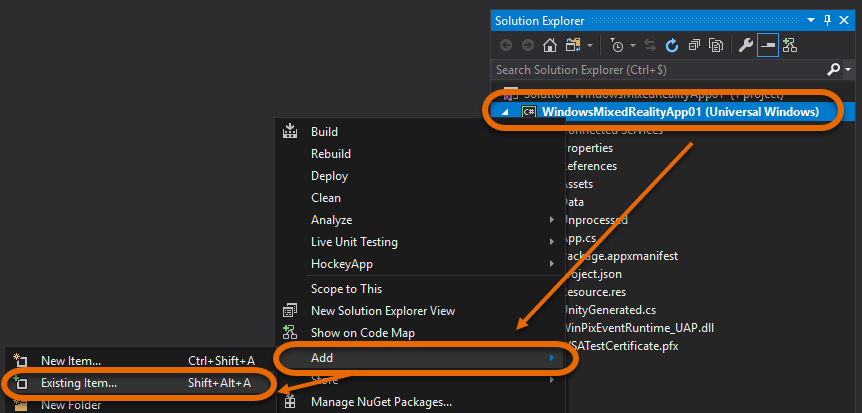Toggle the Preview Selected Items button
Image resolution: width=862 pixels, height=413 pixels.
(768, 45)
